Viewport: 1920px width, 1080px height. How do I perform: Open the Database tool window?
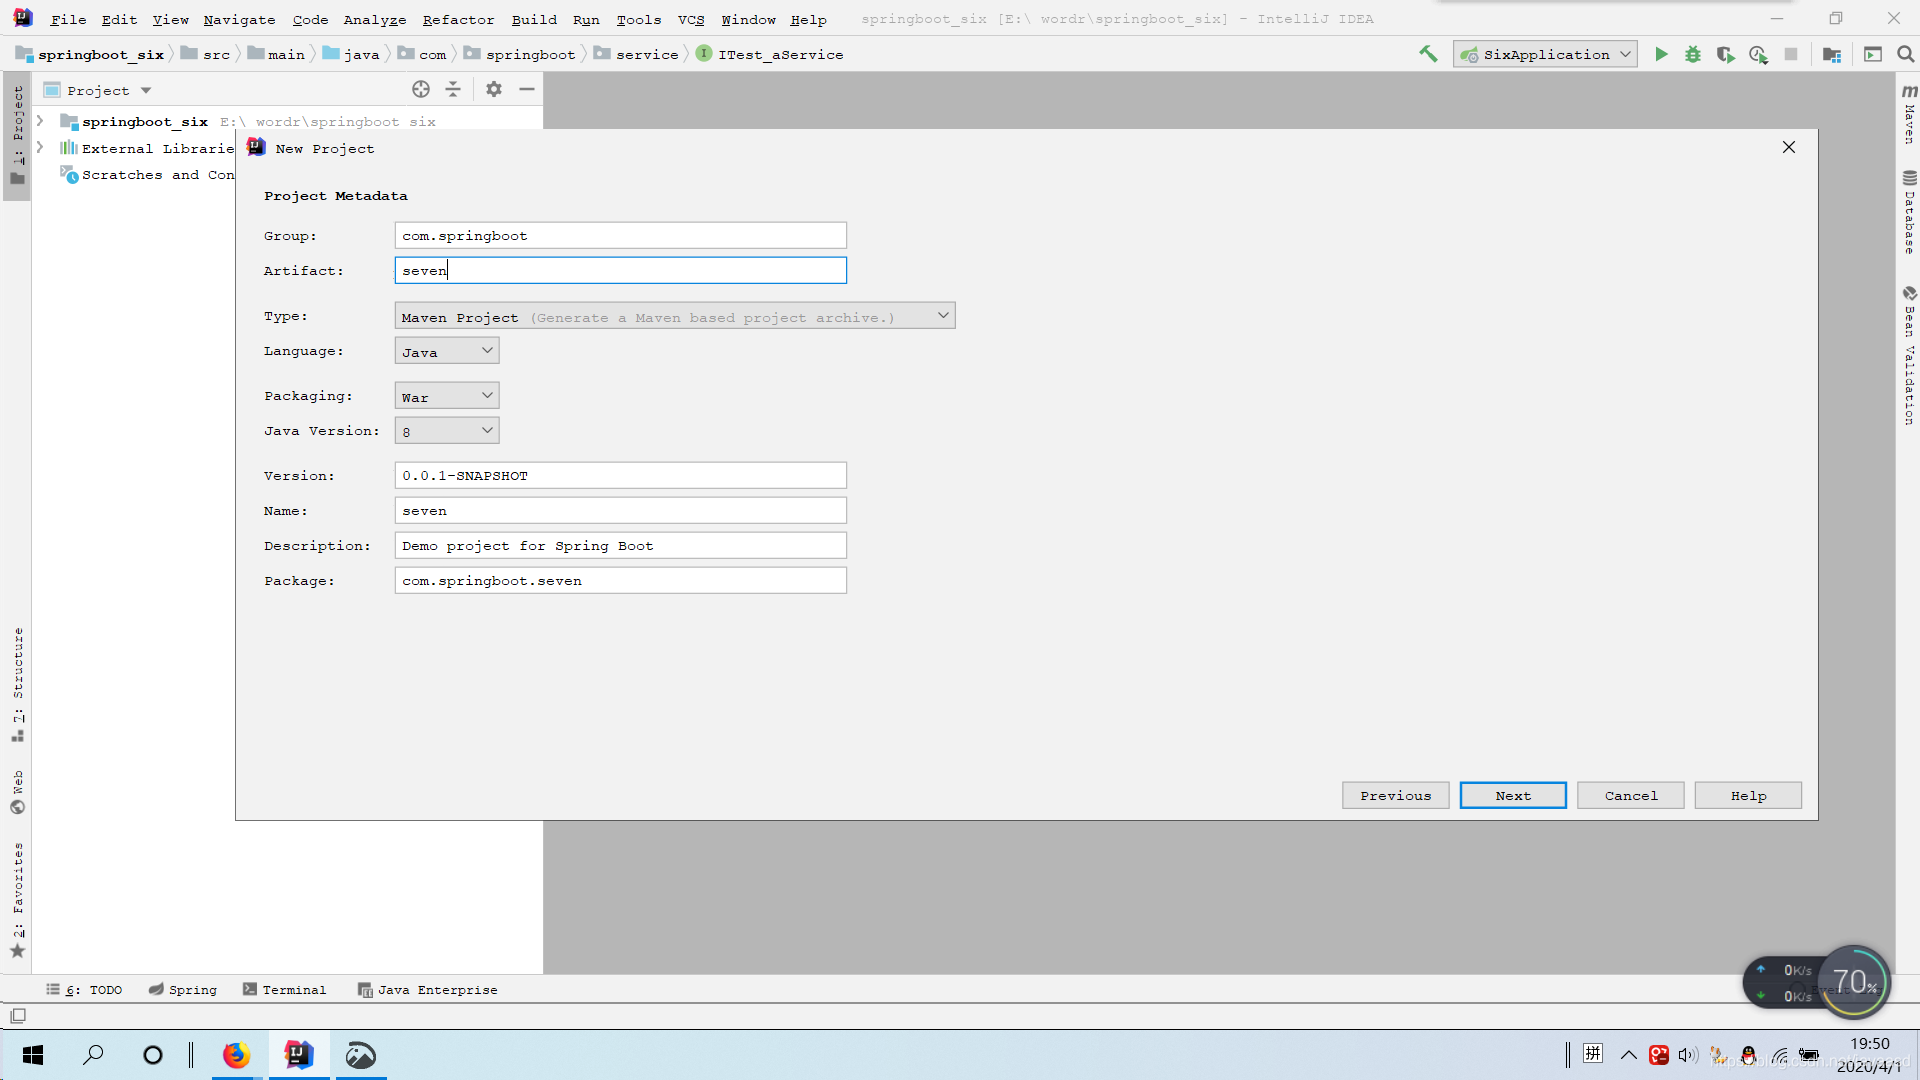click(x=1909, y=212)
